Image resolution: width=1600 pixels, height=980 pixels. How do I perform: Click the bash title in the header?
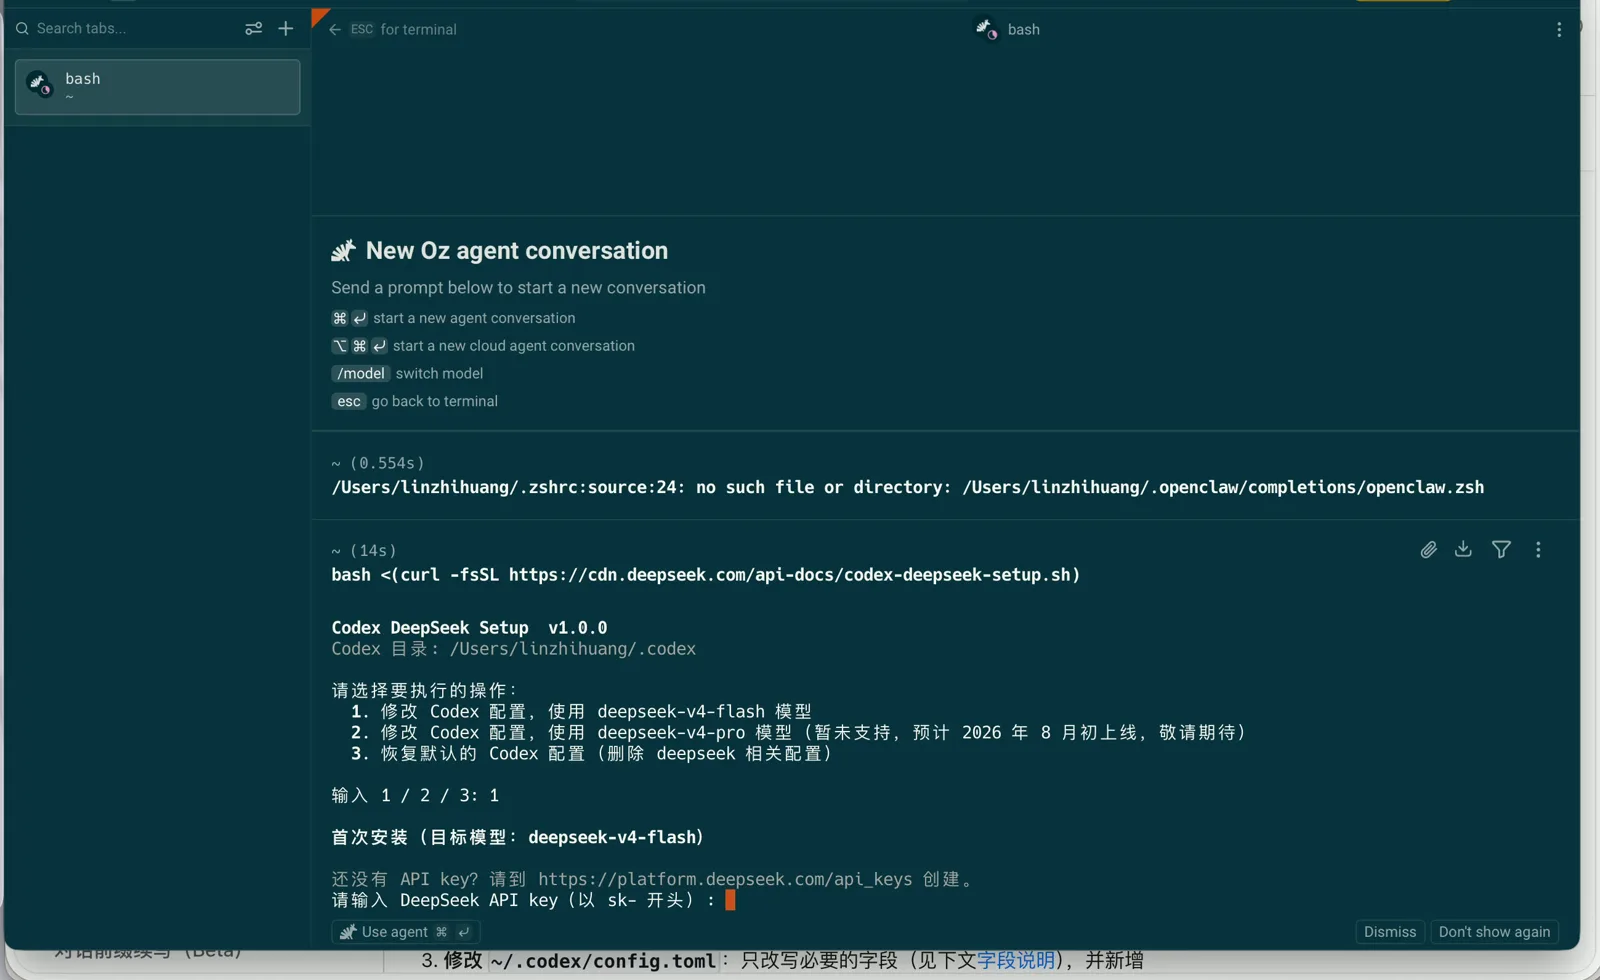click(x=1023, y=30)
